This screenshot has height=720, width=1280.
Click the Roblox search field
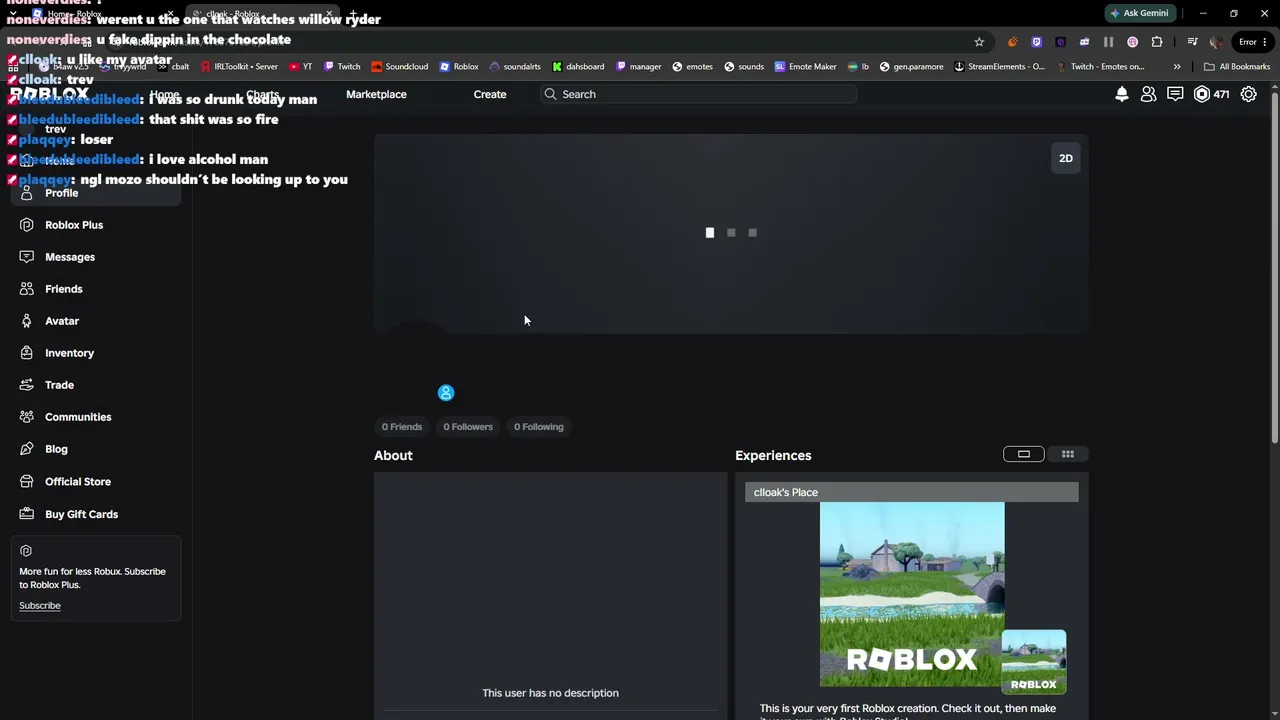(x=698, y=94)
